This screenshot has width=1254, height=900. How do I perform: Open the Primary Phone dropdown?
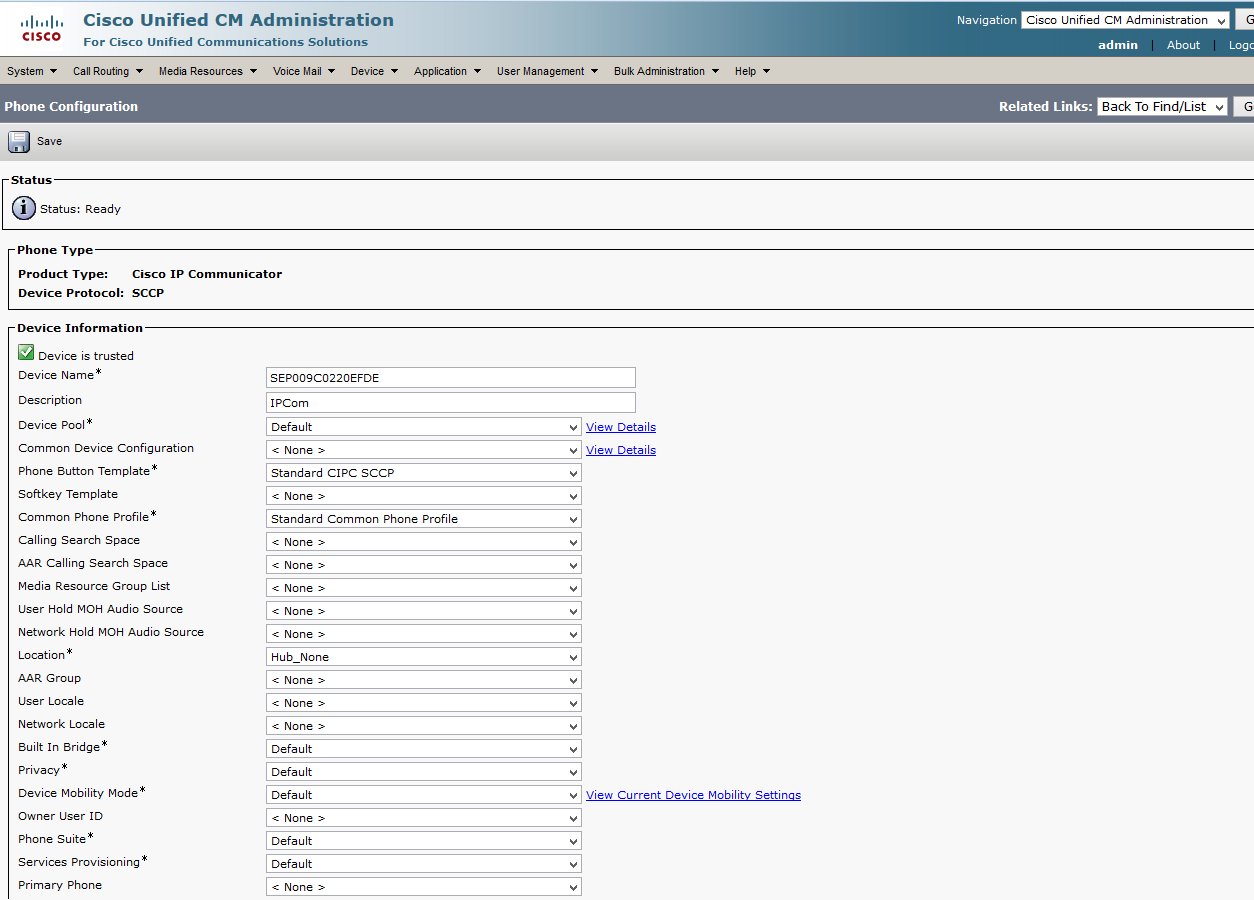pyautogui.click(x=424, y=887)
